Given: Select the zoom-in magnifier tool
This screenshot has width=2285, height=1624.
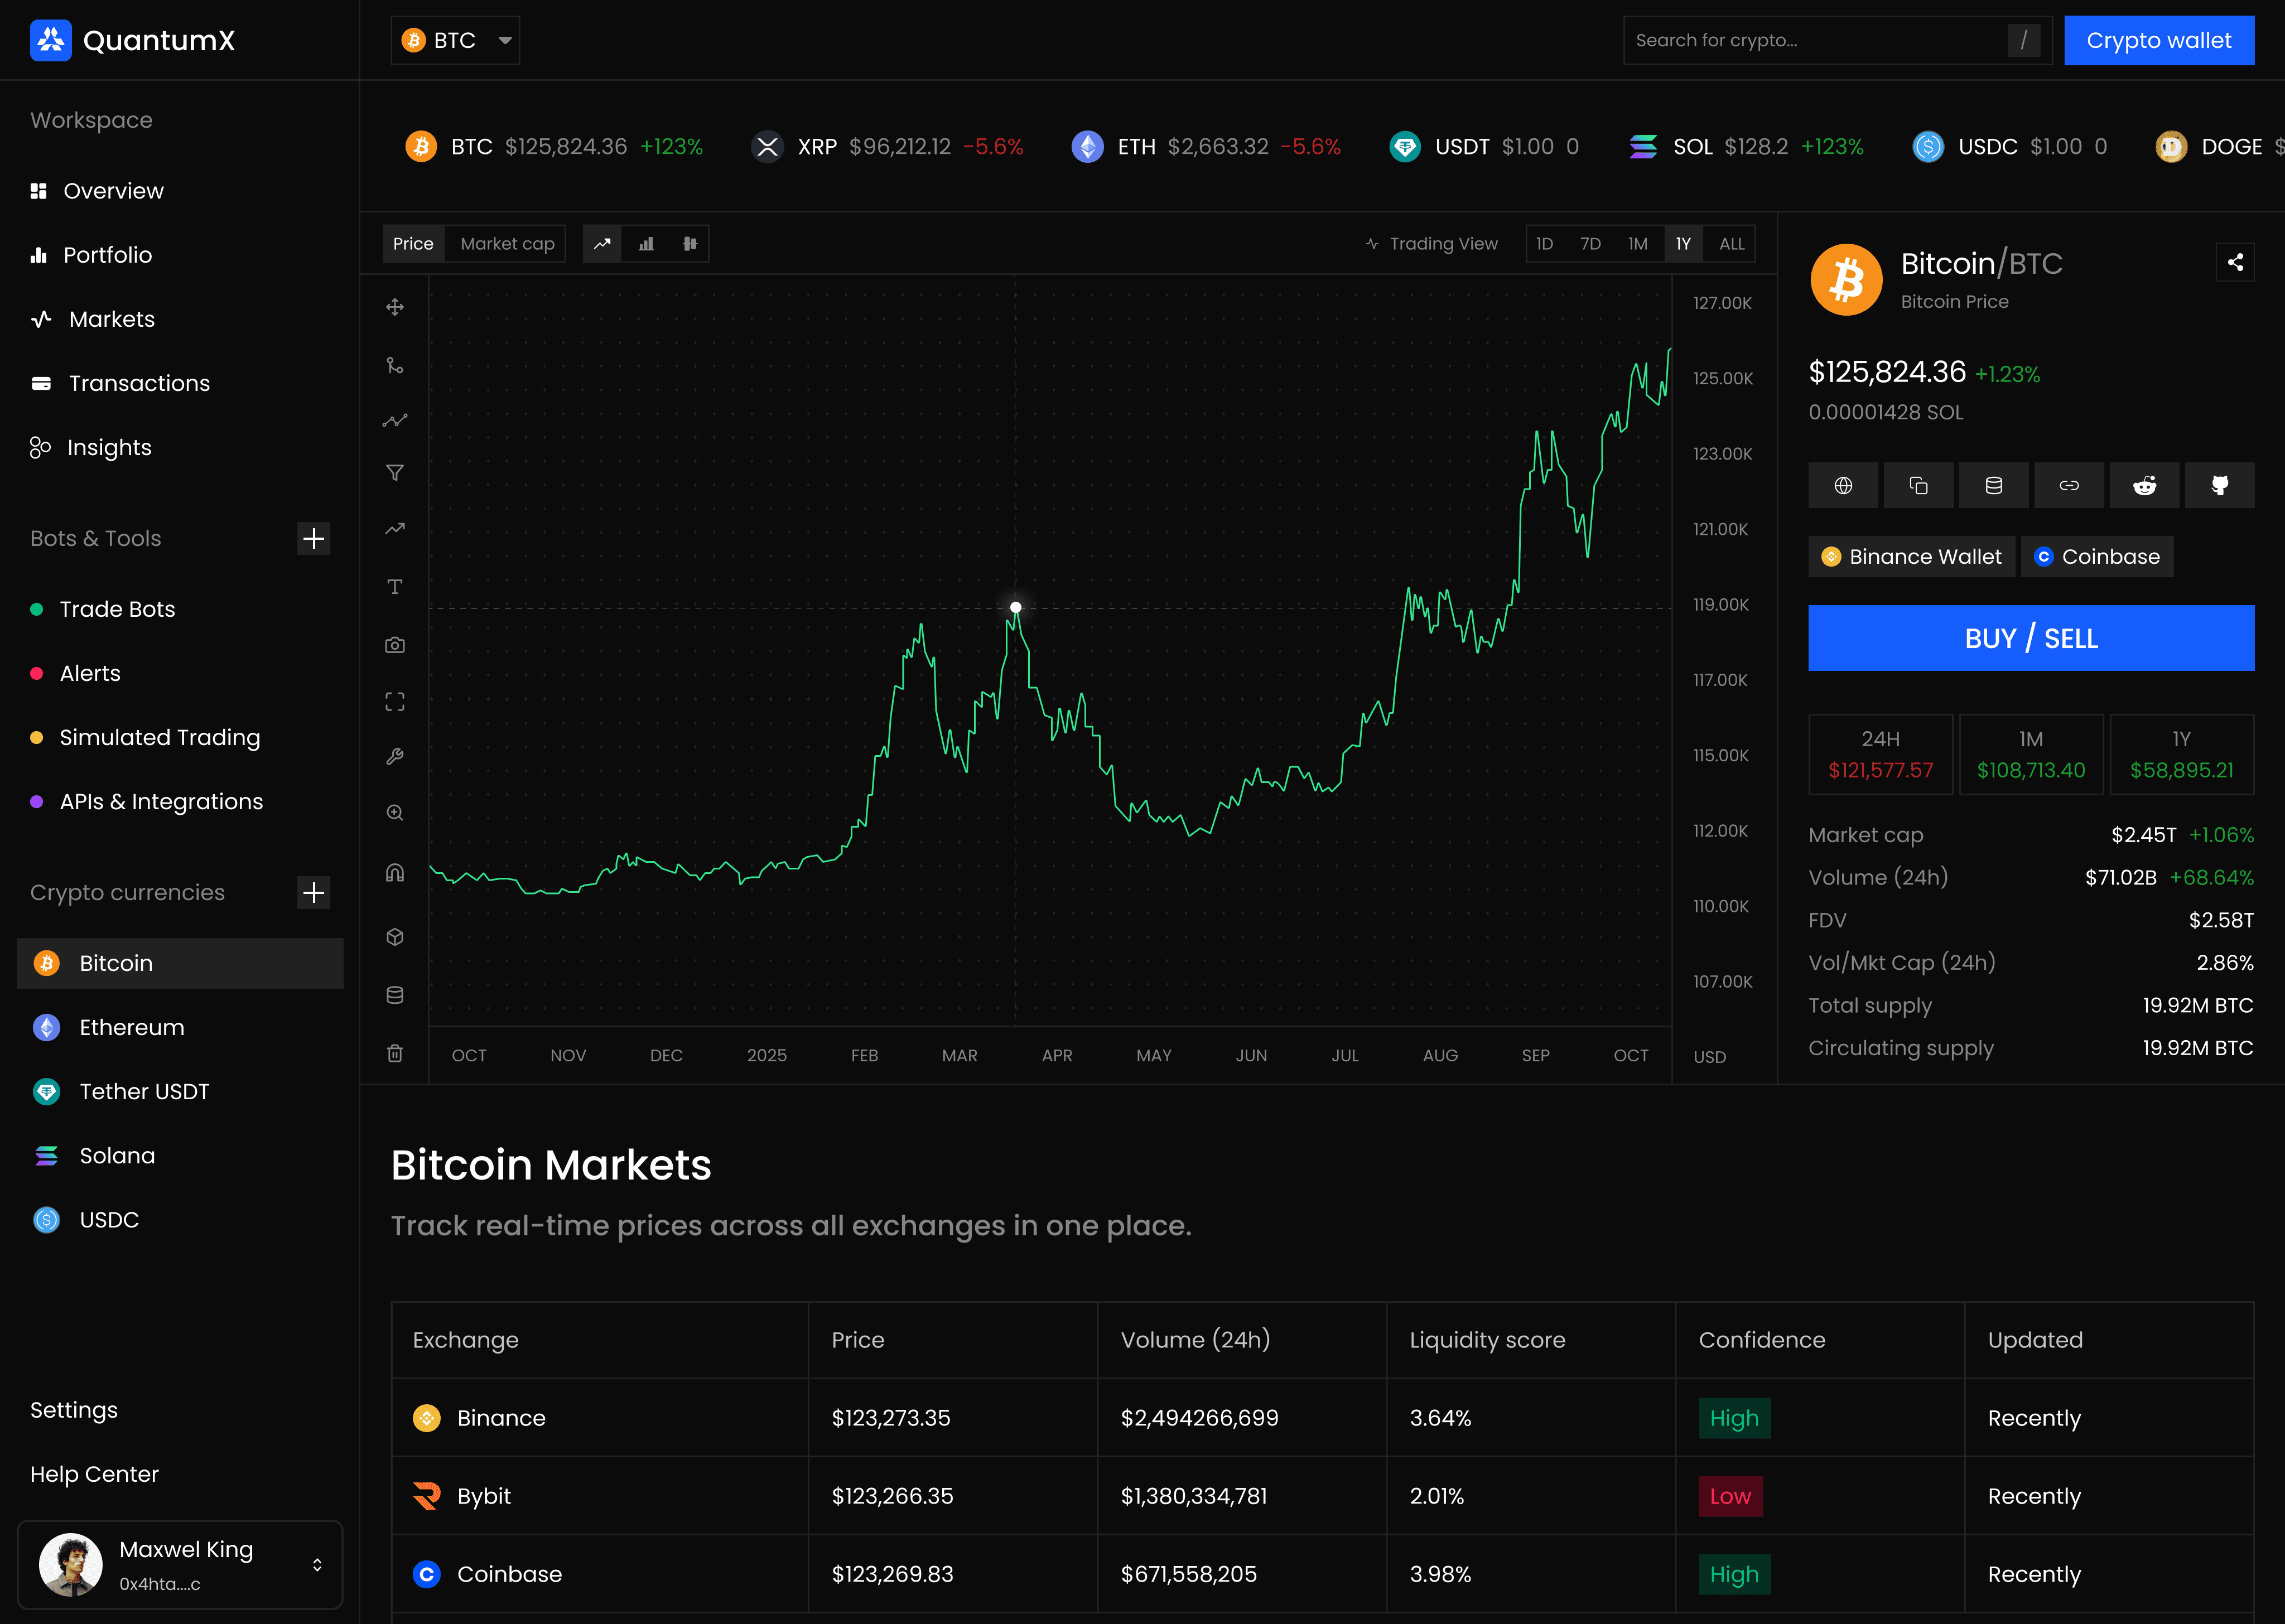Looking at the screenshot, I should click(x=395, y=813).
